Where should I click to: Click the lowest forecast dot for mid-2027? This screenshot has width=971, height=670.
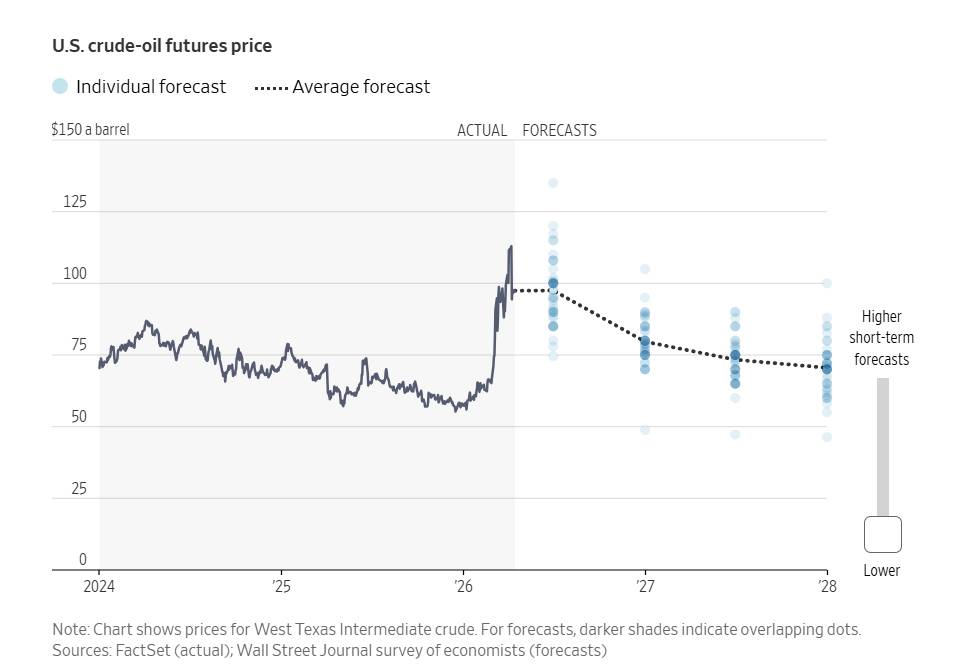click(x=735, y=434)
